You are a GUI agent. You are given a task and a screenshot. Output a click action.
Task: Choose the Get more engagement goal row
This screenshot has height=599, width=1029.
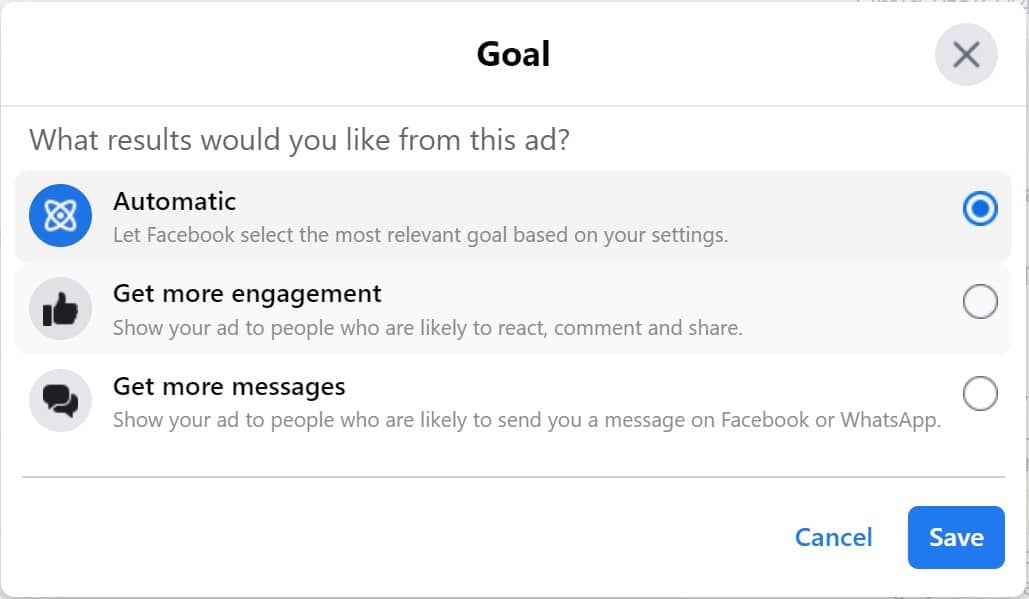(500, 308)
